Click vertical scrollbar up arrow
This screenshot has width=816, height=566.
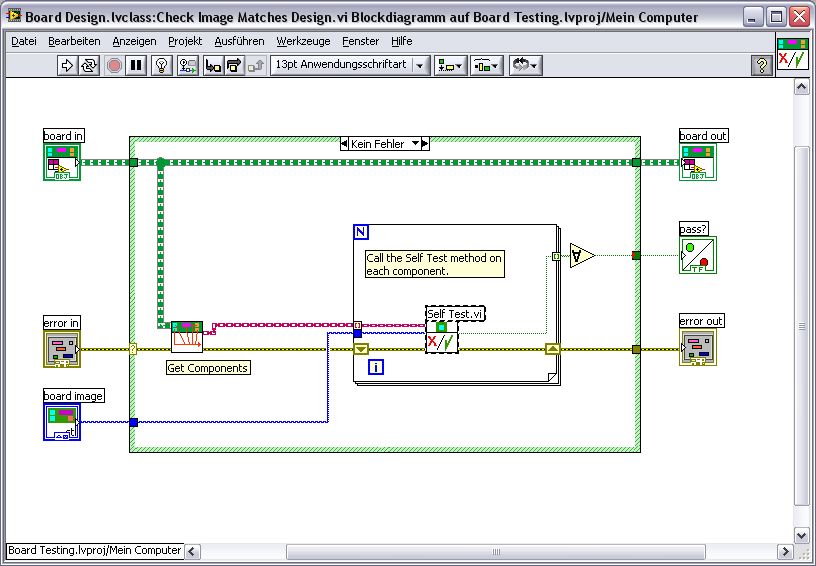pos(801,86)
